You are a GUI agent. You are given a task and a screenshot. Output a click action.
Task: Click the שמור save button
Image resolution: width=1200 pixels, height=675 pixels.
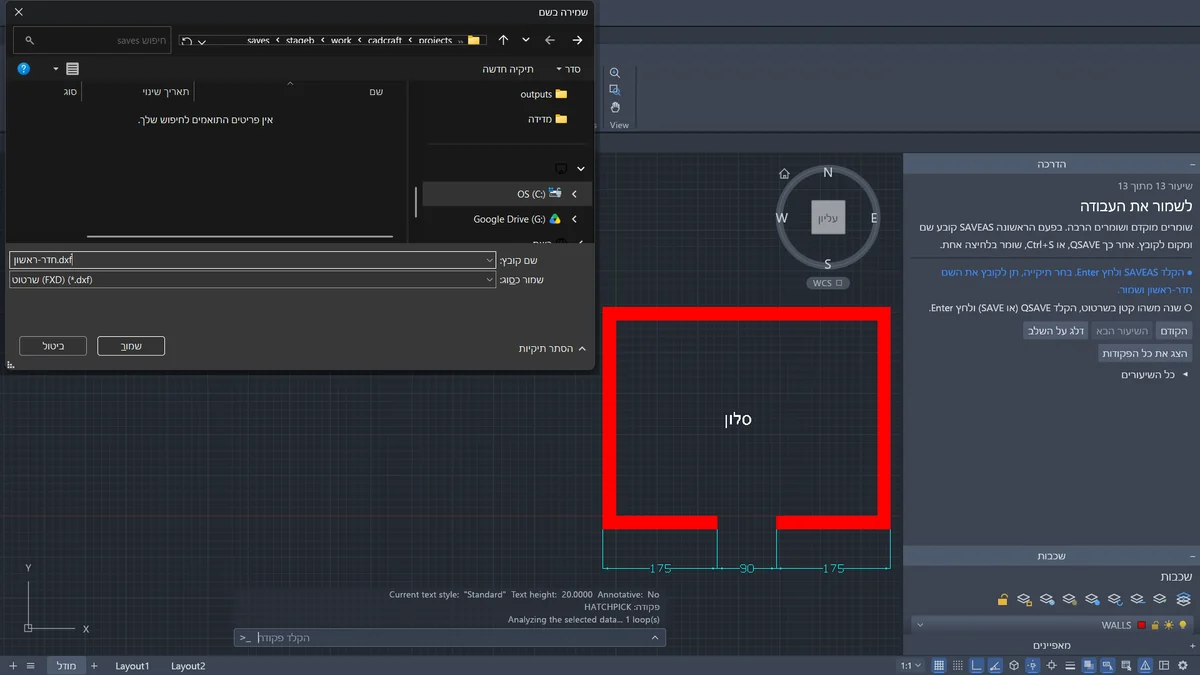pyautogui.click(x=131, y=346)
